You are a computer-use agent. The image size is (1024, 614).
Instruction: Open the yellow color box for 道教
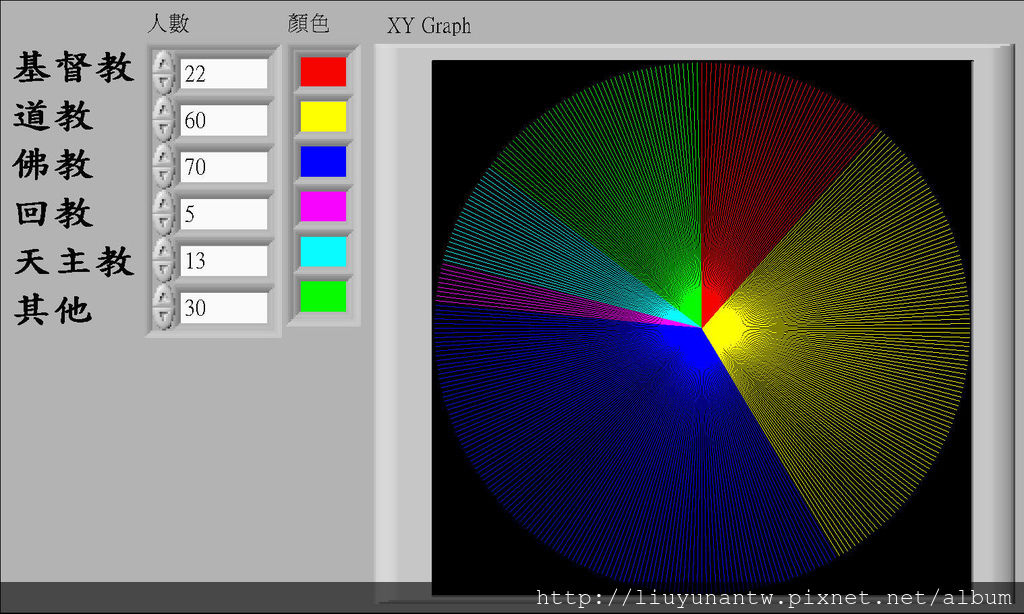pyautogui.click(x=323, y=116)
